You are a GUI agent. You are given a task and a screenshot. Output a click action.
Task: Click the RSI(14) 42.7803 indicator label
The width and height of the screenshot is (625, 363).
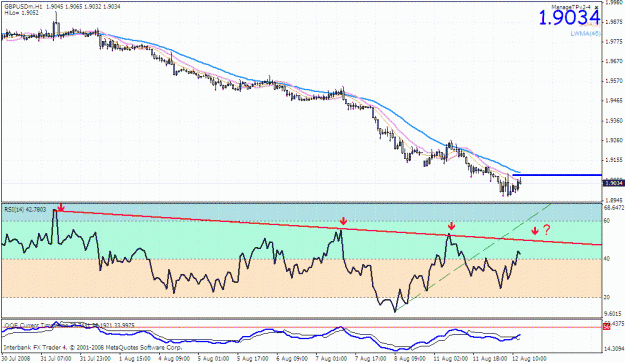25,209
